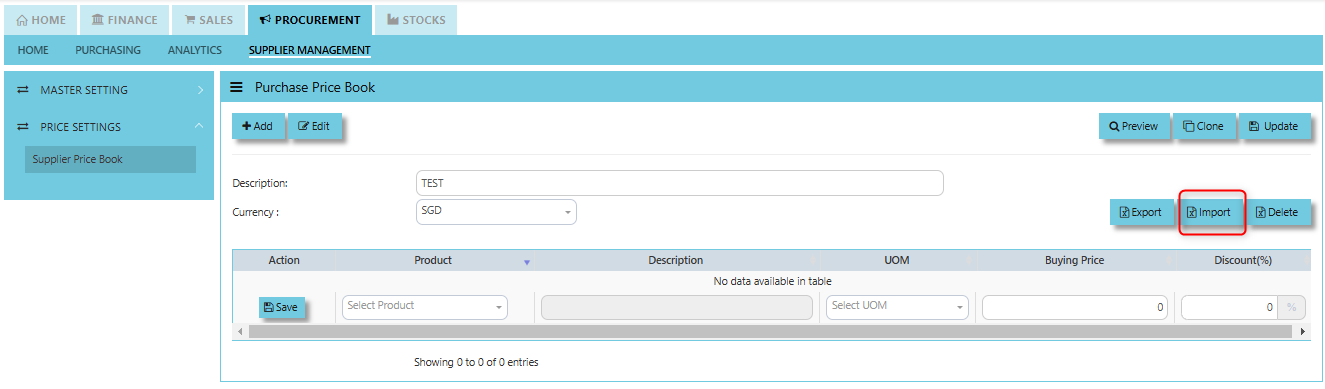This screenshot has height=389, width=1325.
Task: Open the HOME module tab
Action: (x=41, y=20)
